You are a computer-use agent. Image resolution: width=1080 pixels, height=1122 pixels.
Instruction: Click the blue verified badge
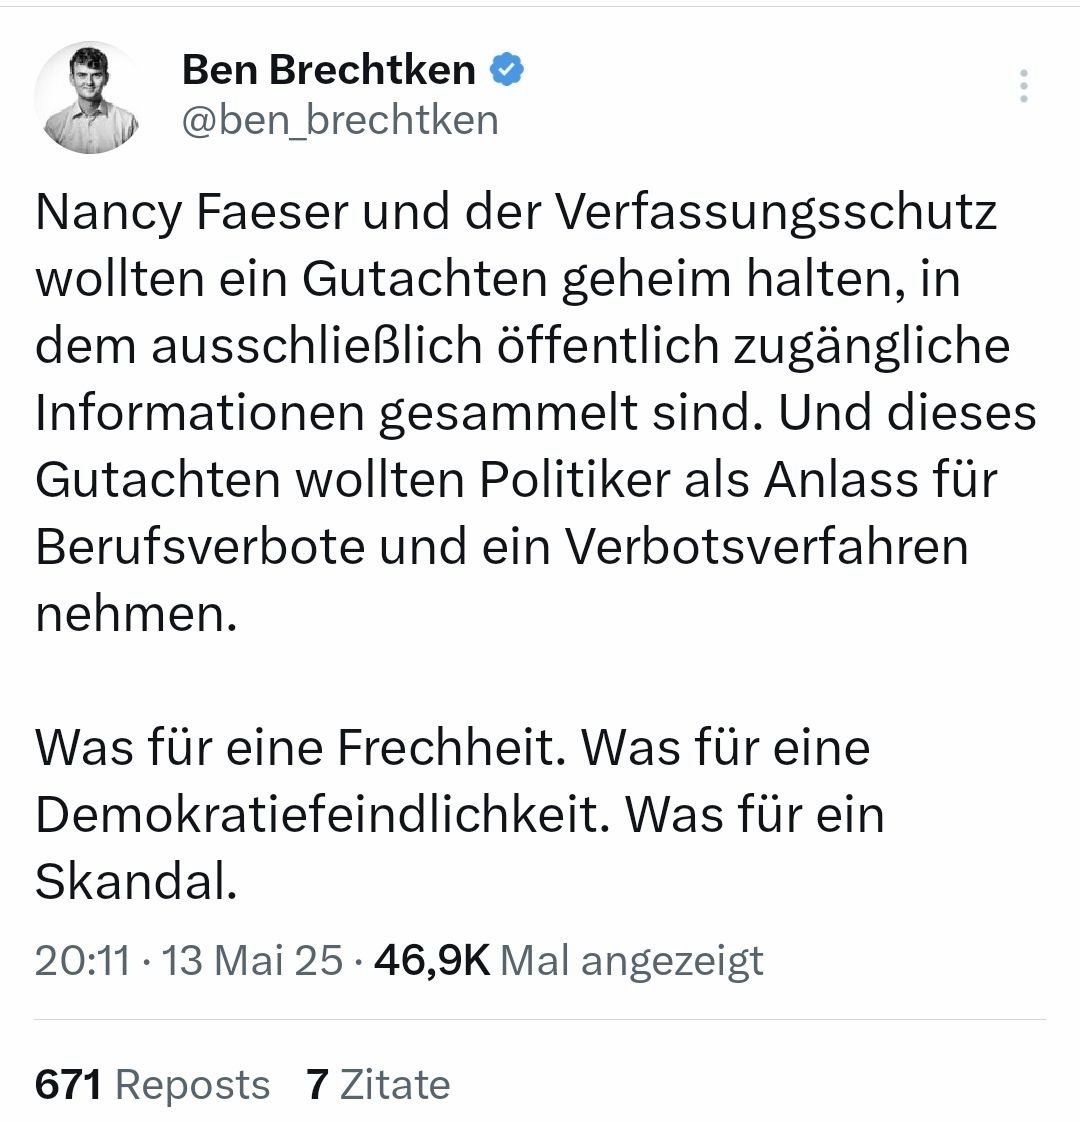click(507, 70)
